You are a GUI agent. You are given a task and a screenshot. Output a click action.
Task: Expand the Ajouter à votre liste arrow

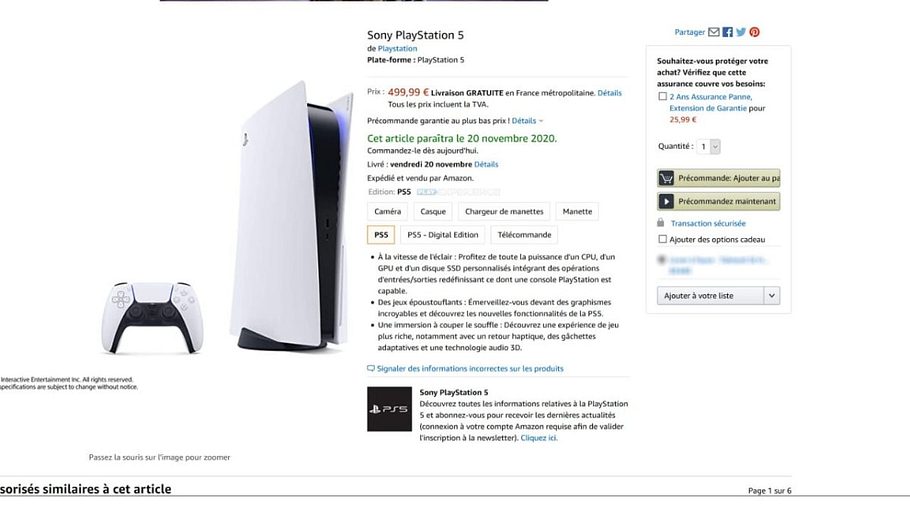tap(771, 295)
